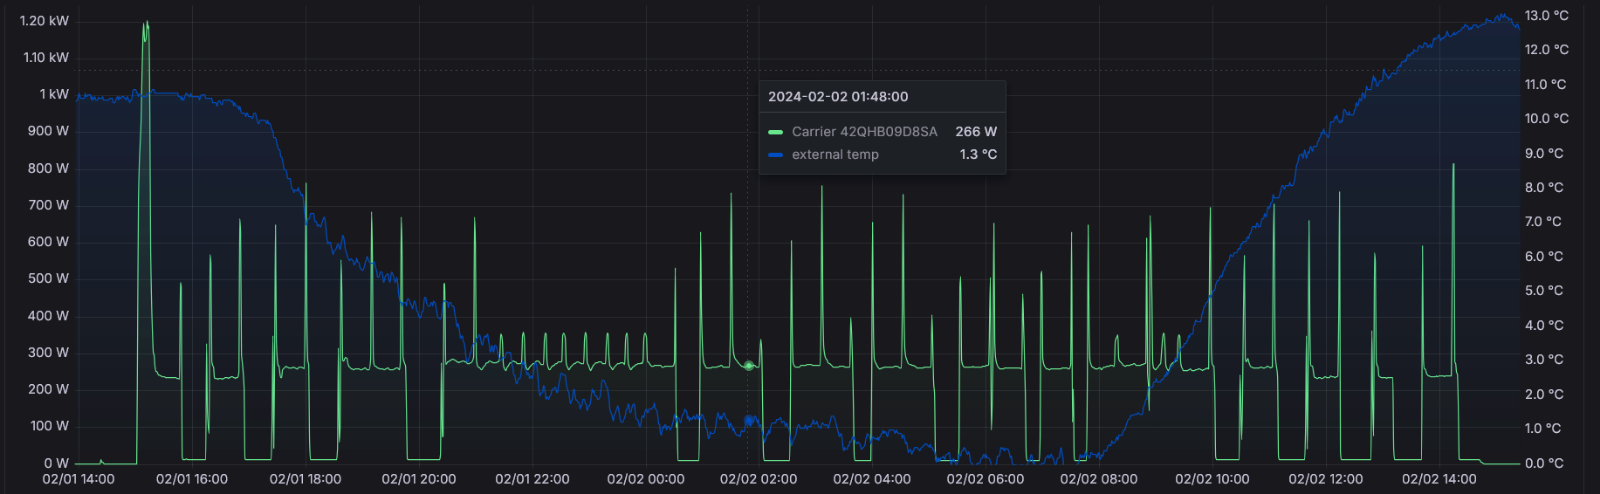Click the 02/01 22:00 time label
The width and height of the screenshot is (1600, 494).
pyautogui.click(x=532, y=480)
